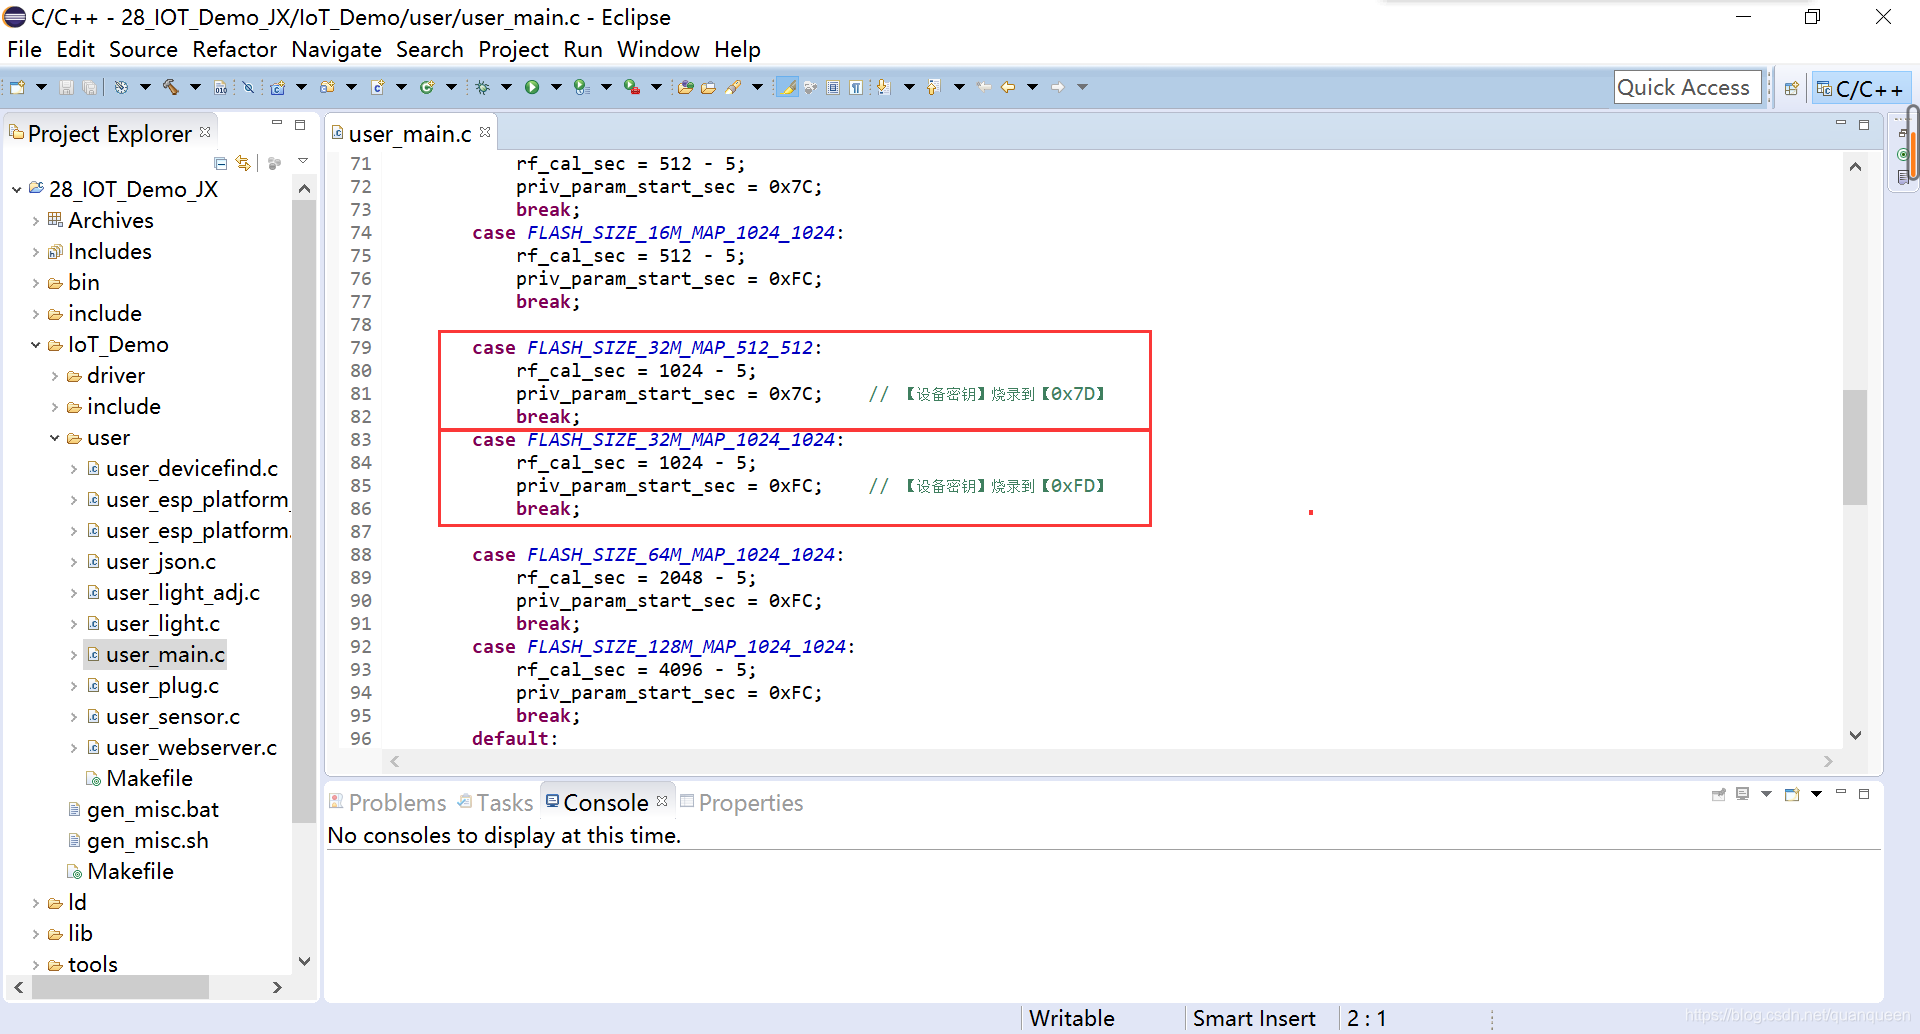Click the Save toolbar icon
The height and width of the screenshot is (1034, 1920).
[66, 88]
